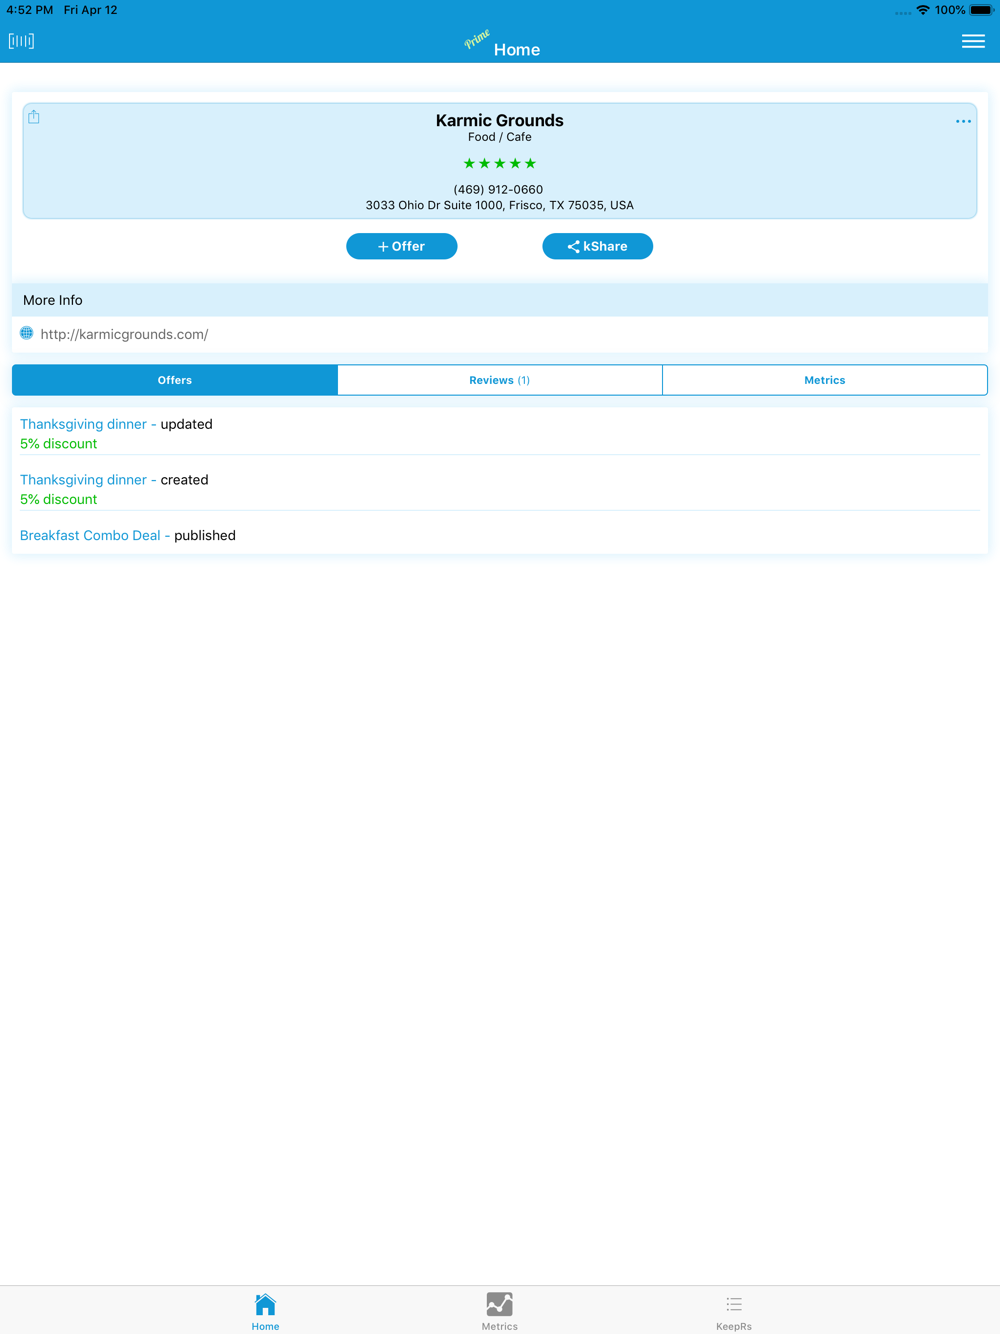The image size is (1000, 1334).
Task: Switch to the Reviews (1) tab
Action: [500, 380]
